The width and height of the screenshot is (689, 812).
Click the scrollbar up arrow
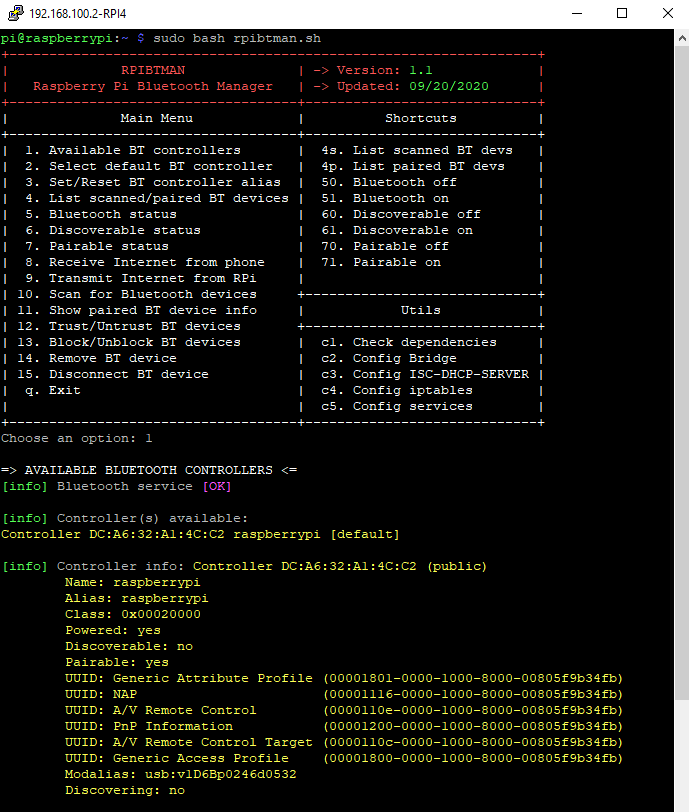pyautogui.click(x=682, y=38)
